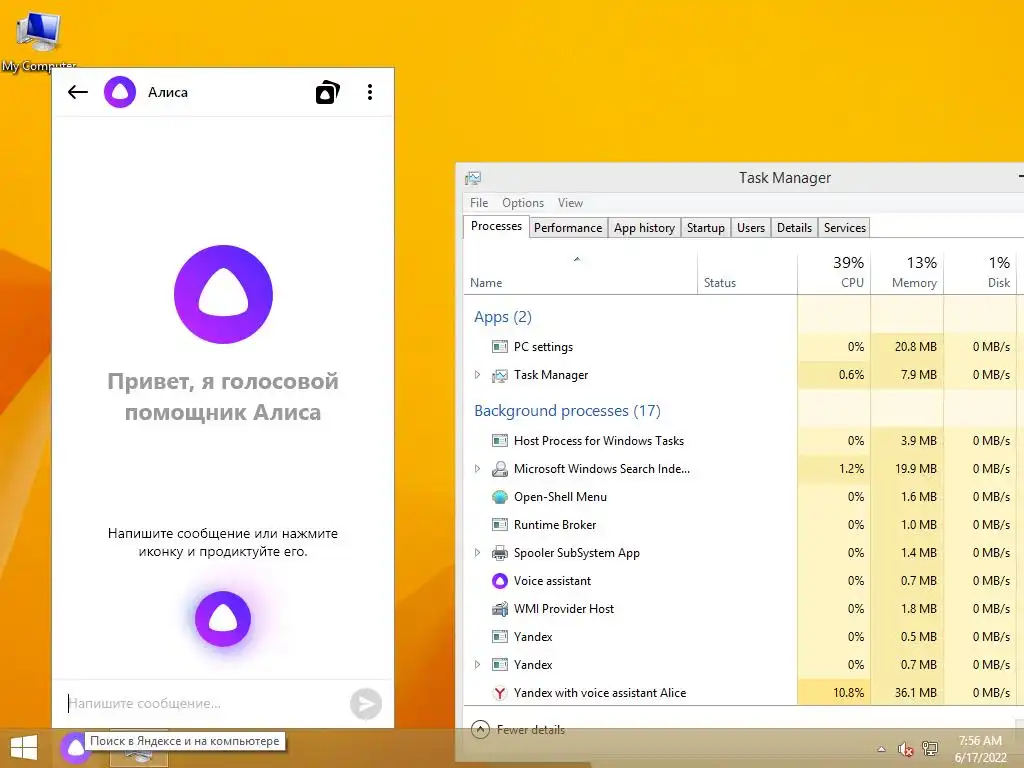Select the Processes tab
1024x768 pixels.
click(496, 226)
